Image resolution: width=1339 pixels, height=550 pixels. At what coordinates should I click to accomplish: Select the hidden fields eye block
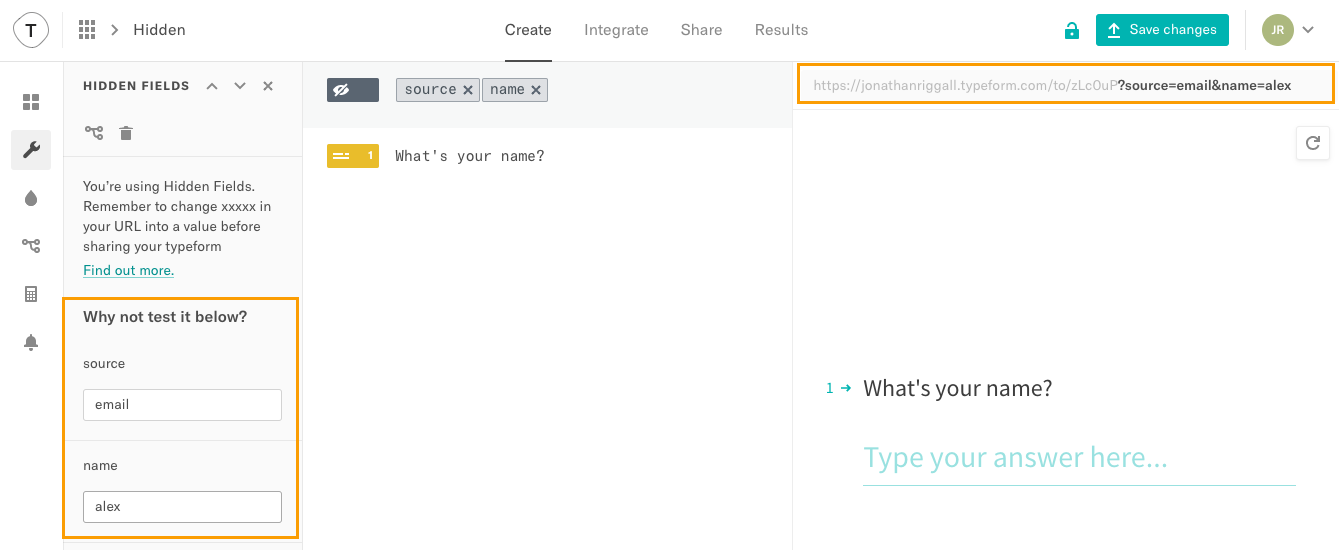353,90
